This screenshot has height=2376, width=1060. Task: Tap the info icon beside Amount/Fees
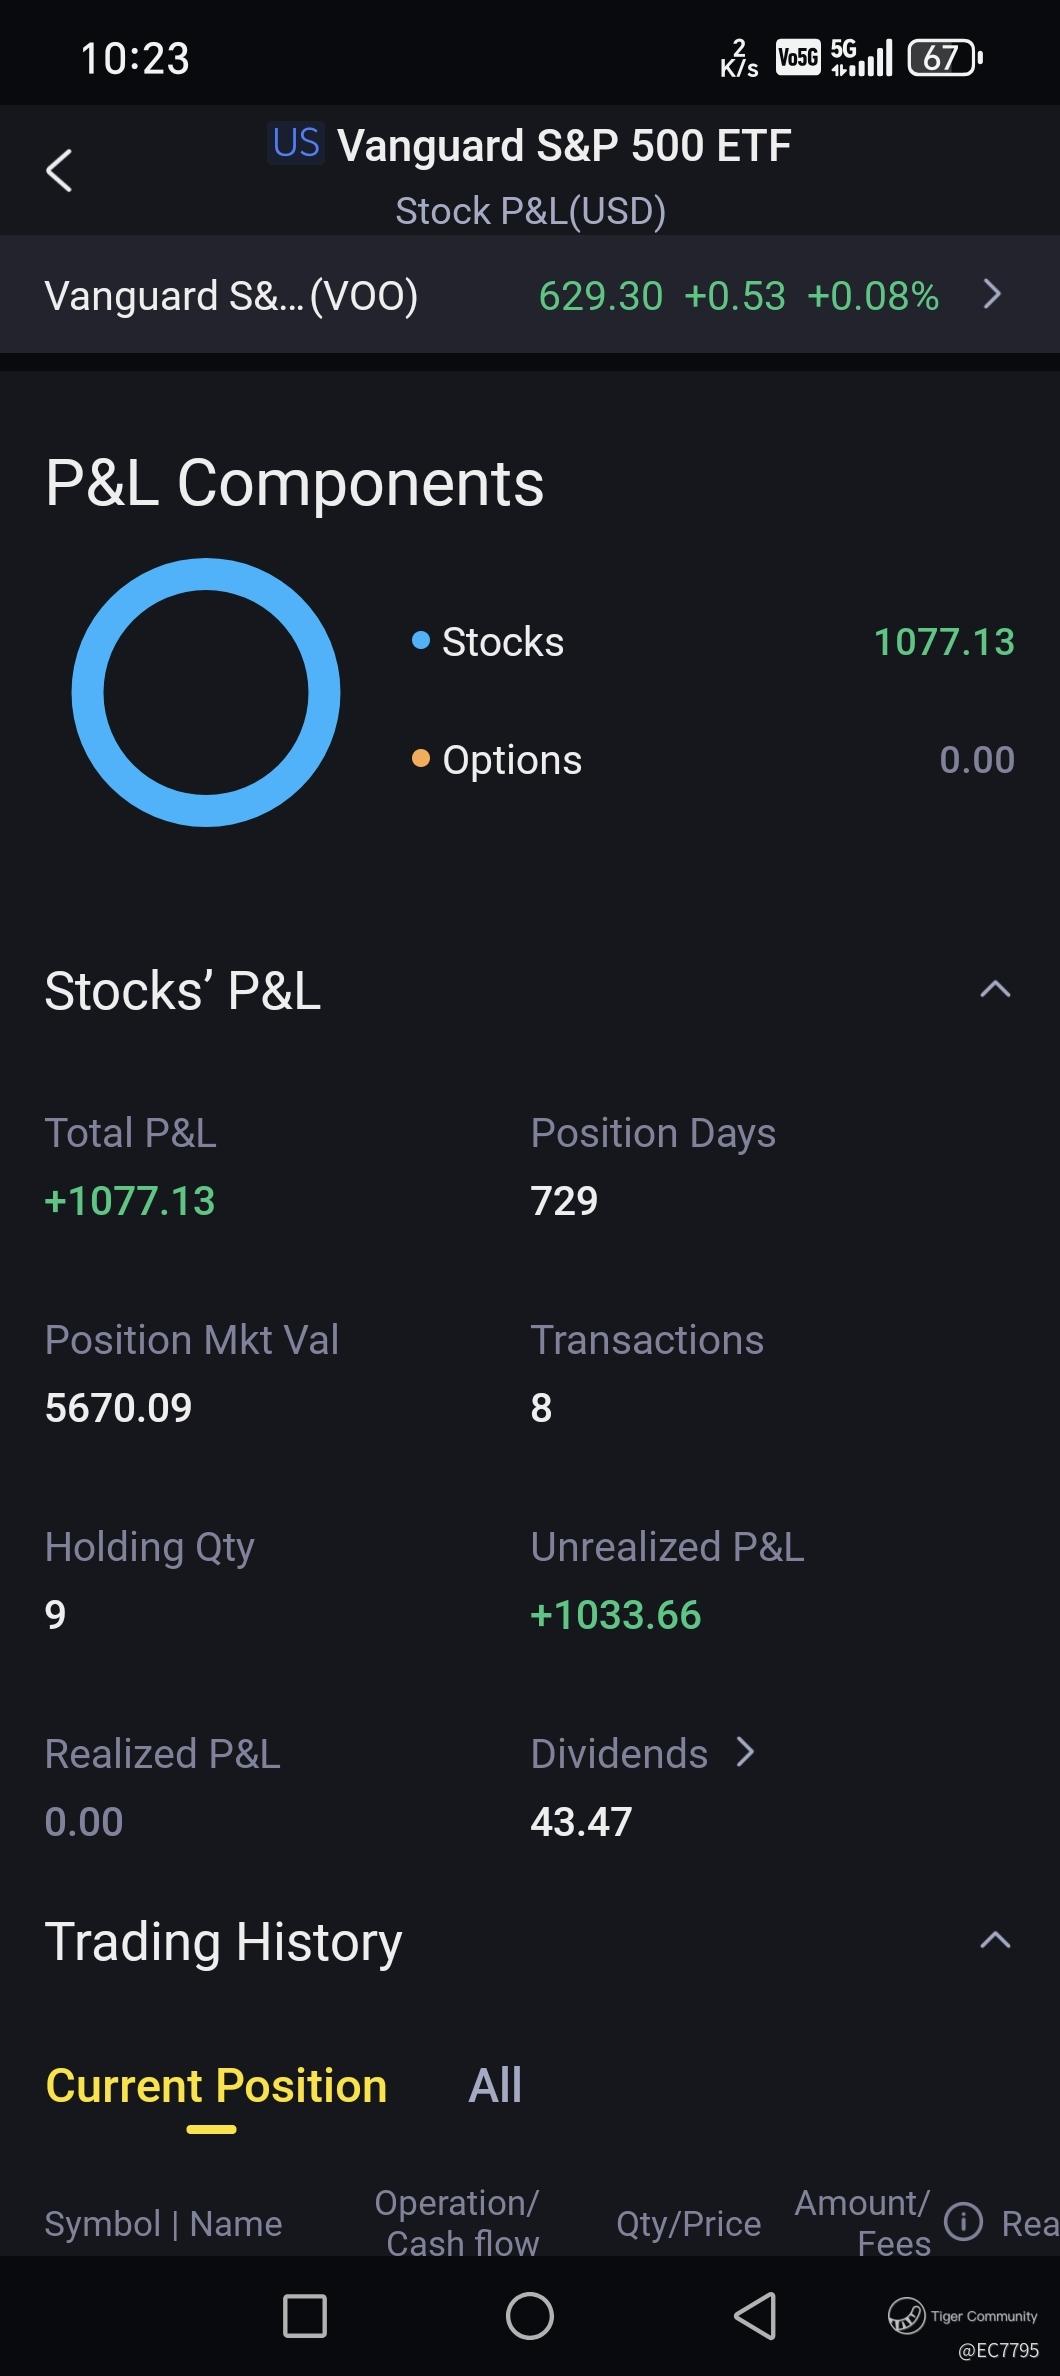point(963,2222)
